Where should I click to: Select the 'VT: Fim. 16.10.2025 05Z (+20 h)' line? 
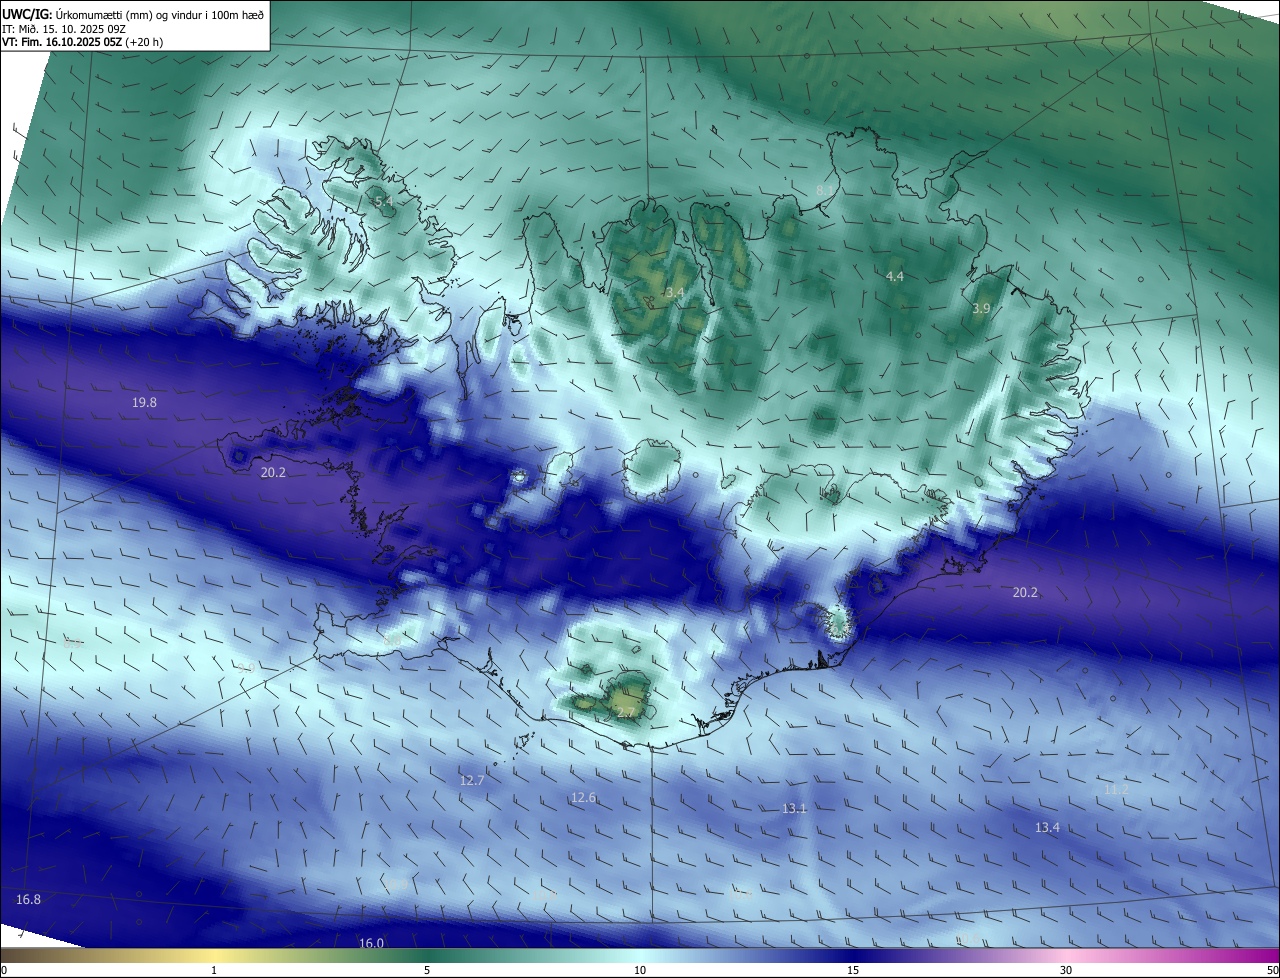pos(83,42)
